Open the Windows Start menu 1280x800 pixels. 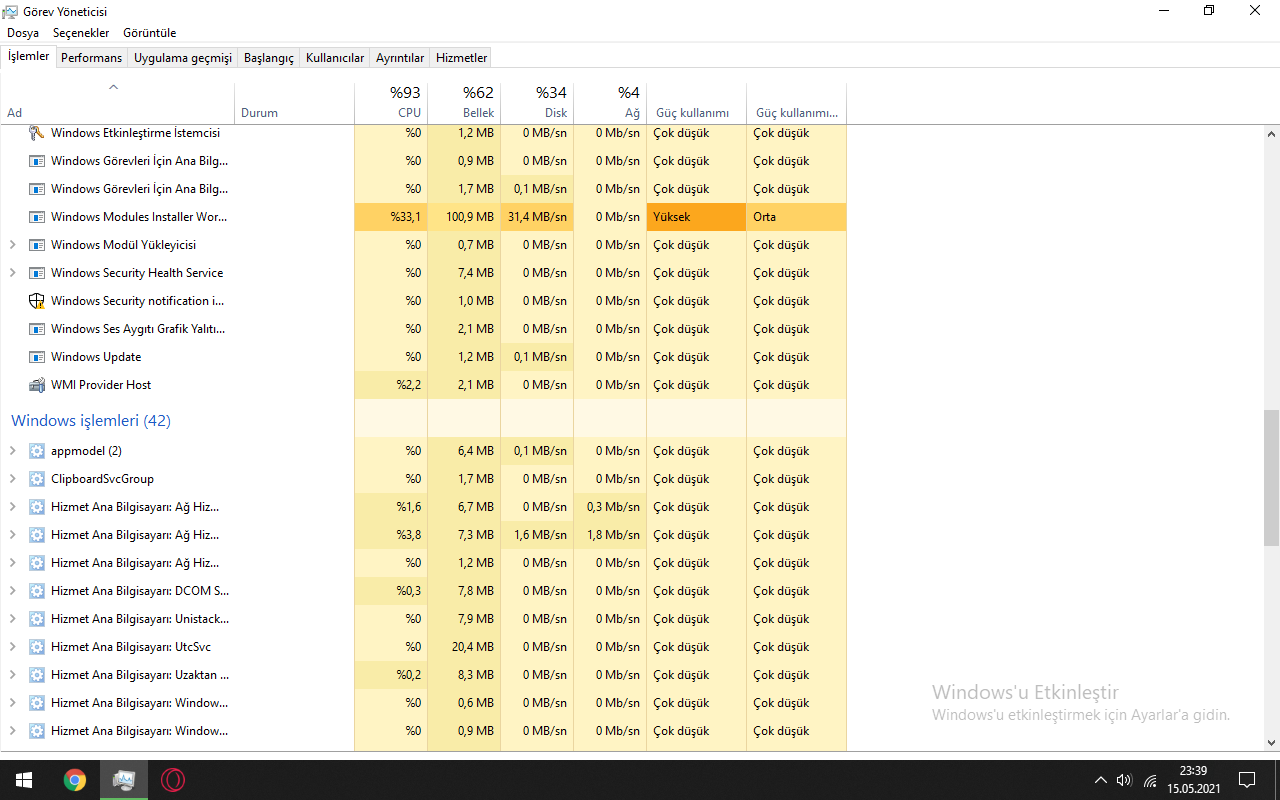pos(24,780)
